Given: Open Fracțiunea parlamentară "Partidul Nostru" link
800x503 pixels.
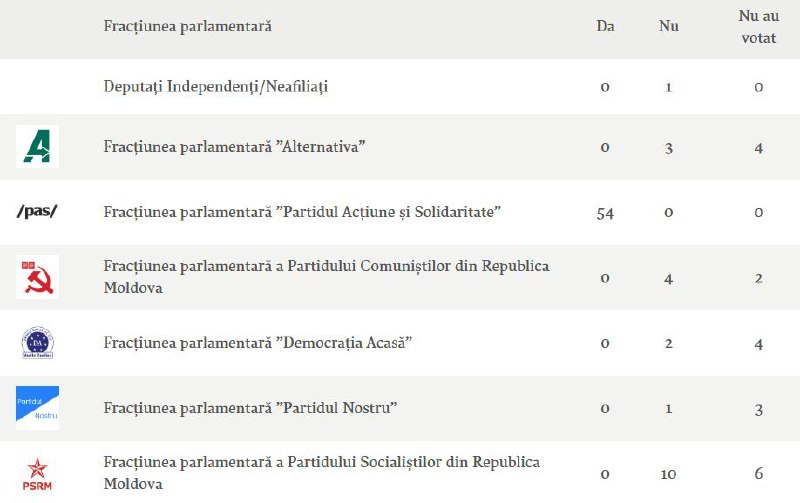Looking at the screenshot, I should pos(251,408).
